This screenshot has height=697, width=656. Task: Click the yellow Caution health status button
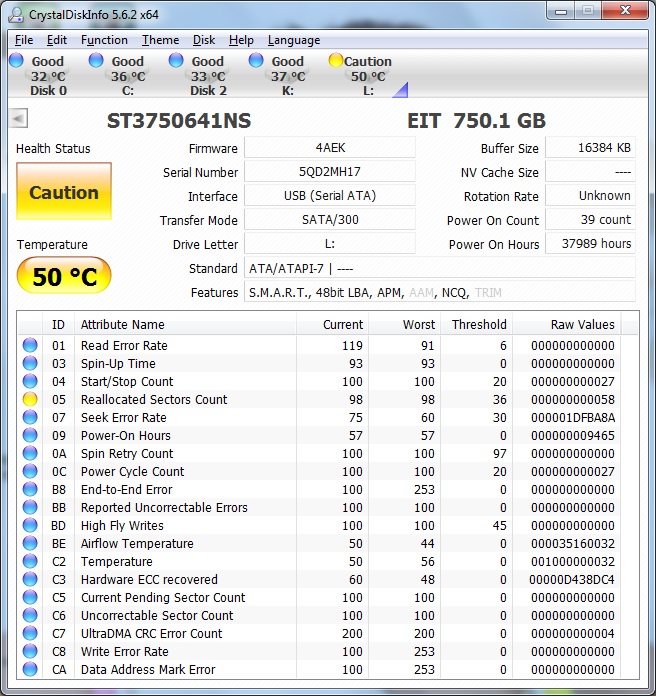(64, 191)
